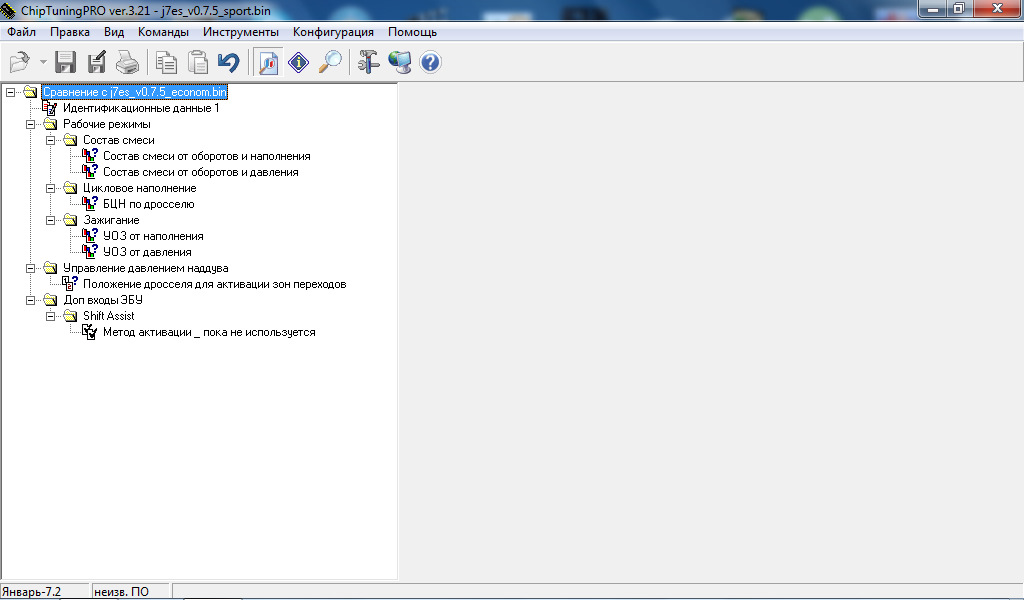Click the неизв. ПО status bar entry
Image resolution: width=1024 pixels, height=600 pixels.
point(131,592)
